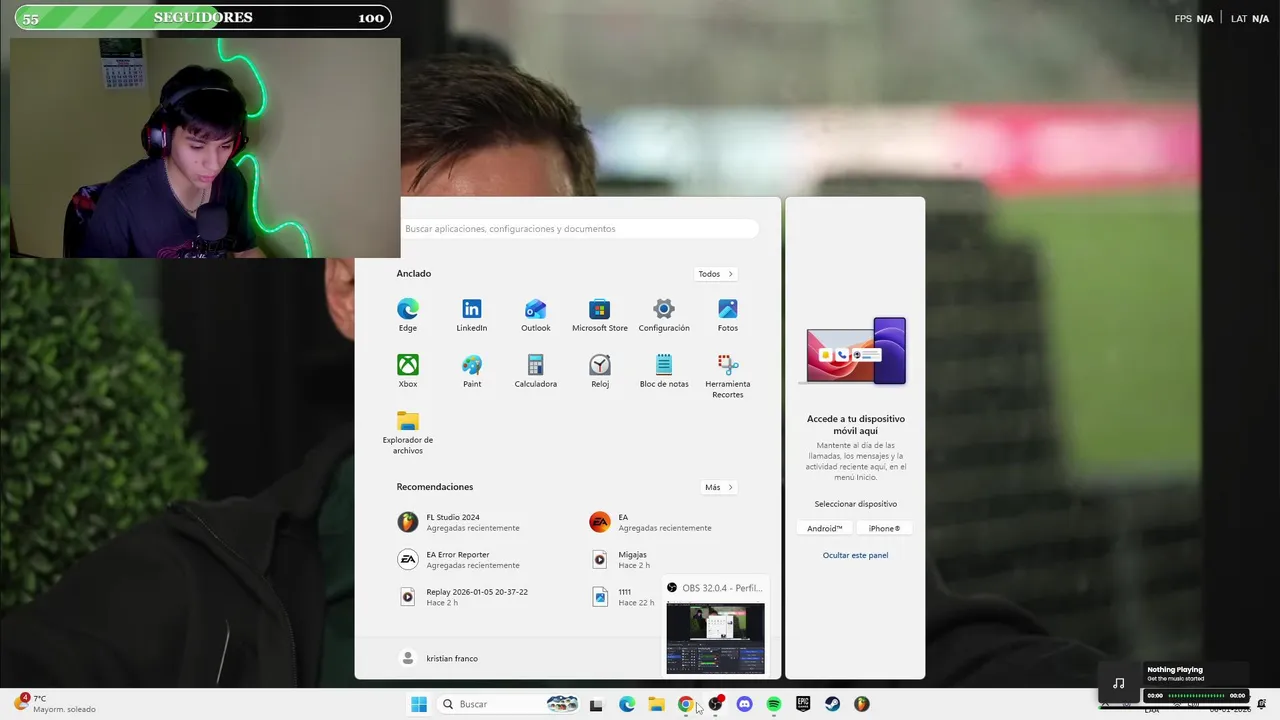Click the music widget progress bar
Screen dimensions: 1280x720
tap(1196, 695)
